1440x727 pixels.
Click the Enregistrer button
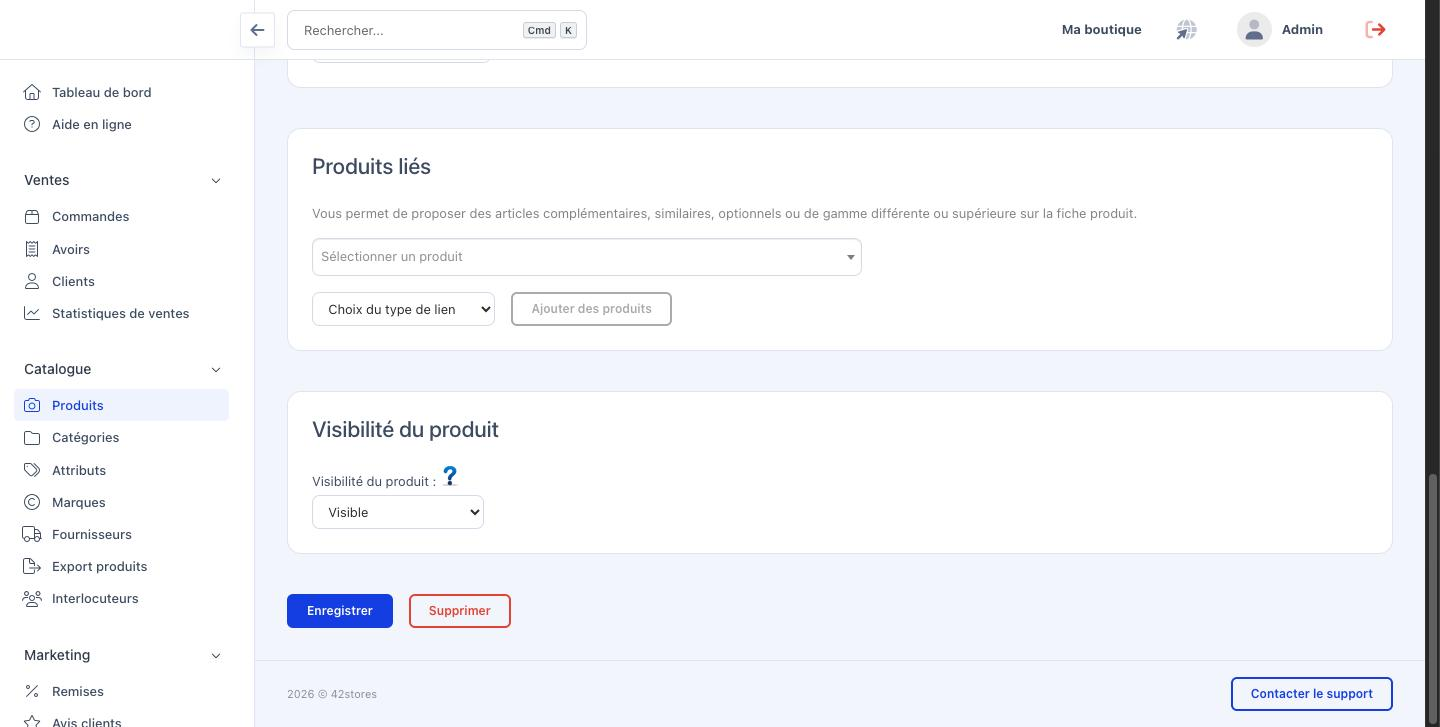(x=340, y=611)
